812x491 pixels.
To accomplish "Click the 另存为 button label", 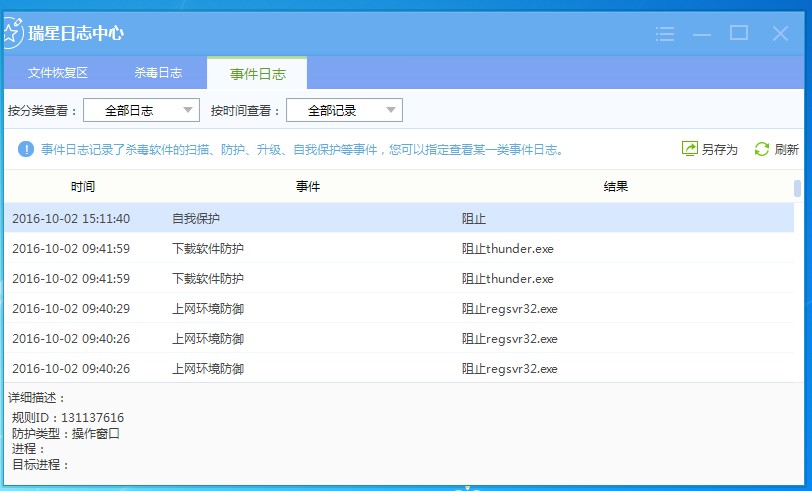I will pyautogui.click(x=719, y=150).
